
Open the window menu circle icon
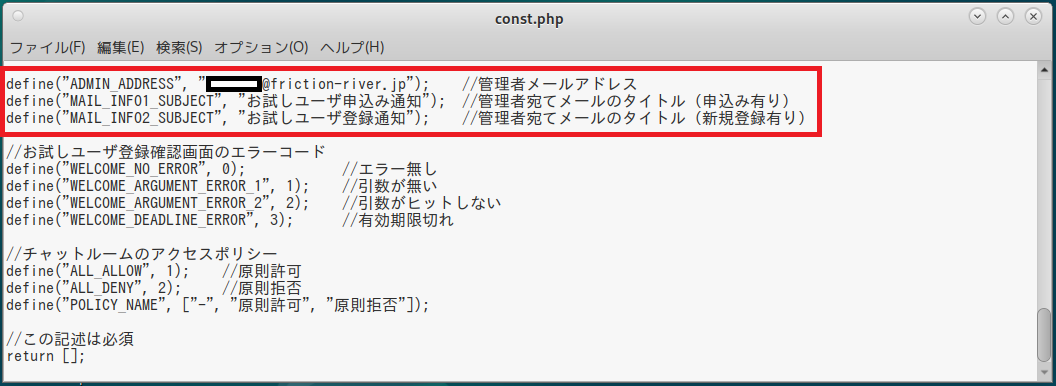click(x=18, y=17)
